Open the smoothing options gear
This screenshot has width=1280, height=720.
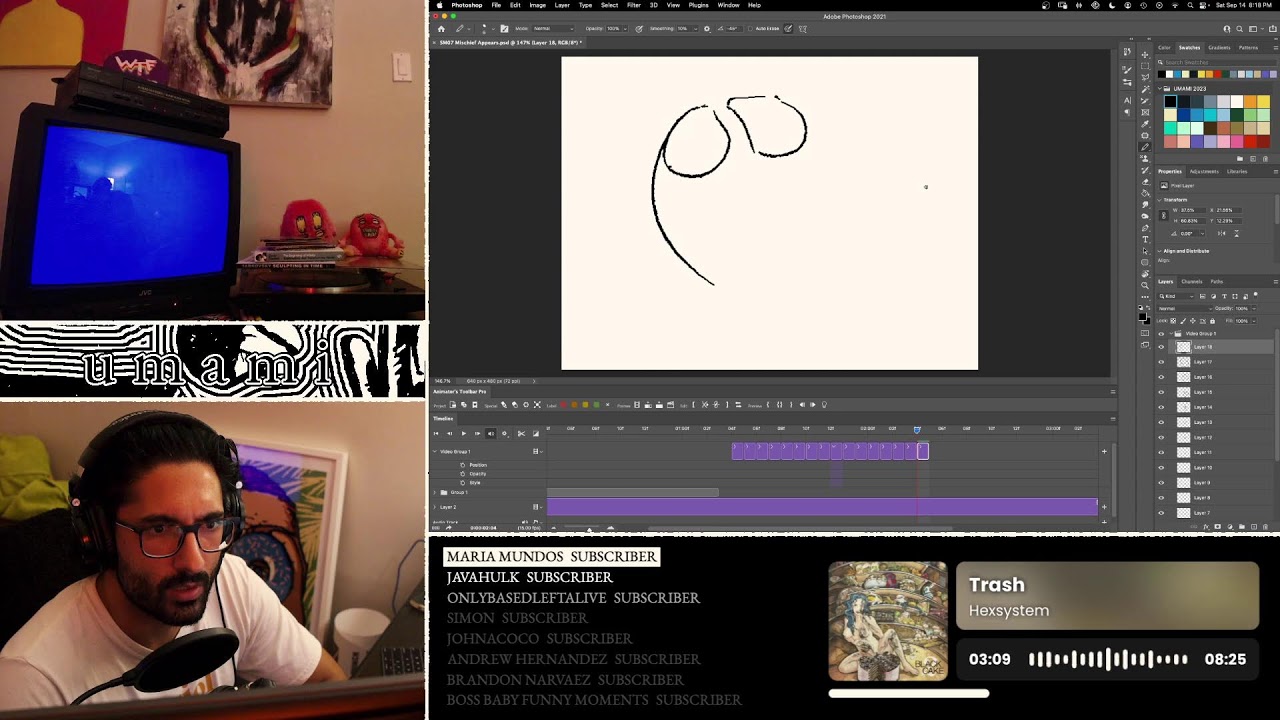coord(707,28)
